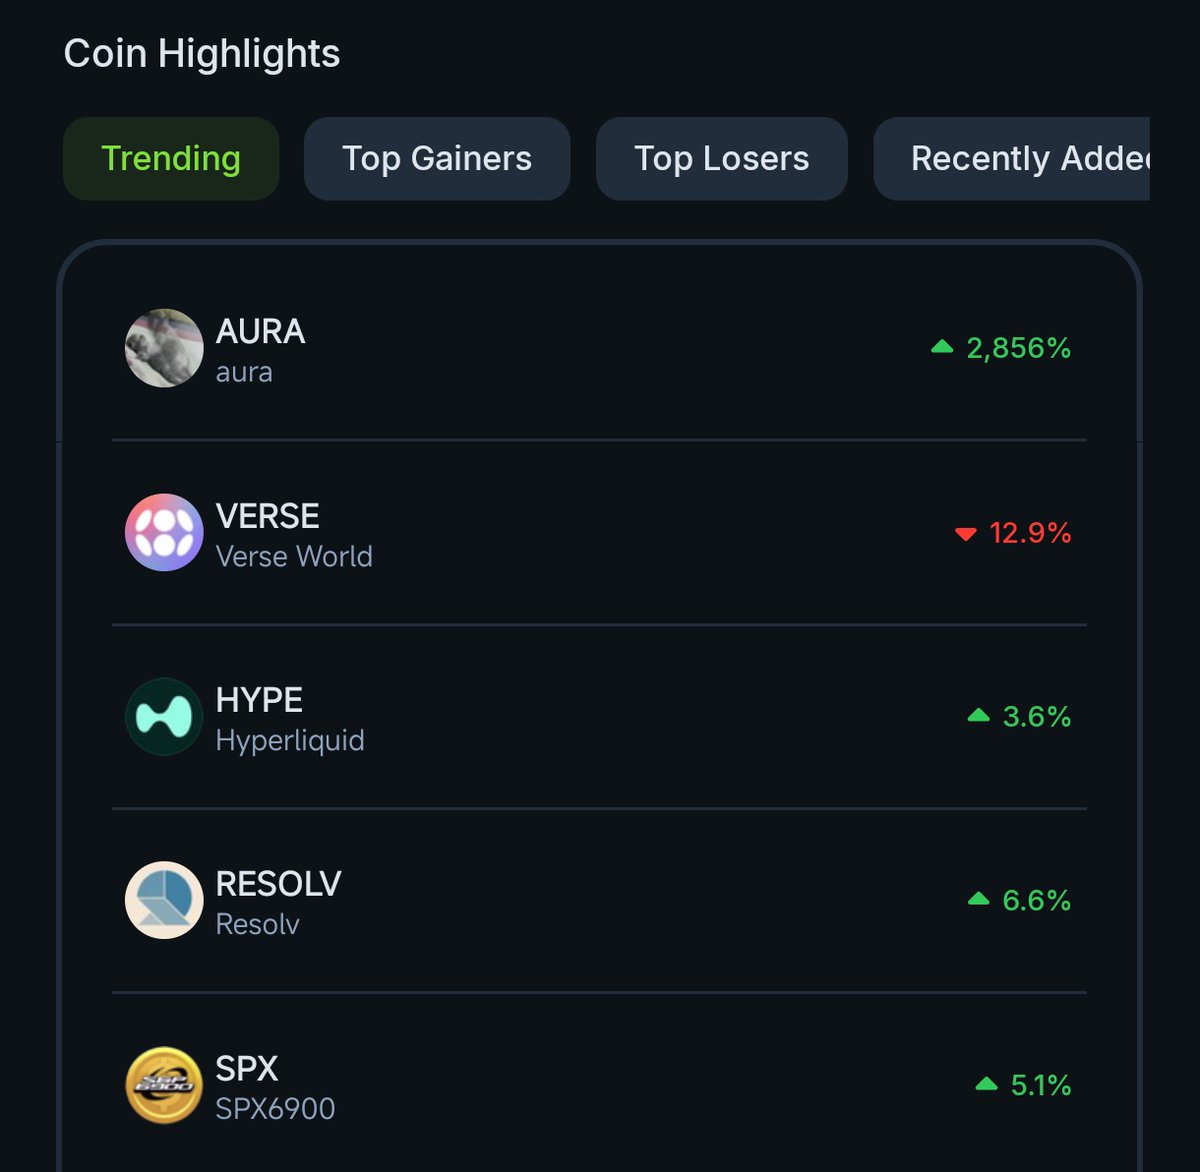
Task: Click the green up arrow beside 5.1%
Action: pyautogui.click(x=986, y=1083)
